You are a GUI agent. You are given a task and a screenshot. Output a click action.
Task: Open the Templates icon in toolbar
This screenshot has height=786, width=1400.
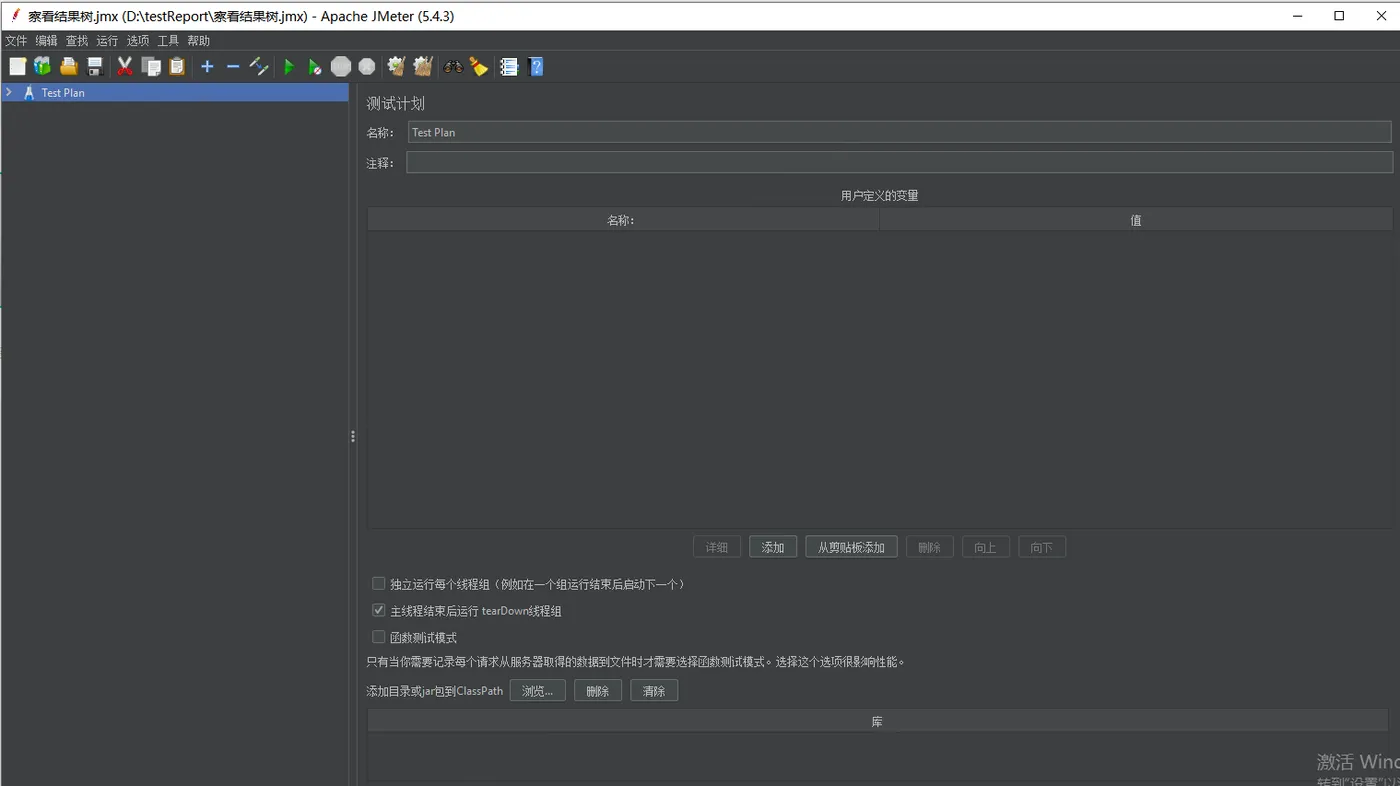coord(42,67)
